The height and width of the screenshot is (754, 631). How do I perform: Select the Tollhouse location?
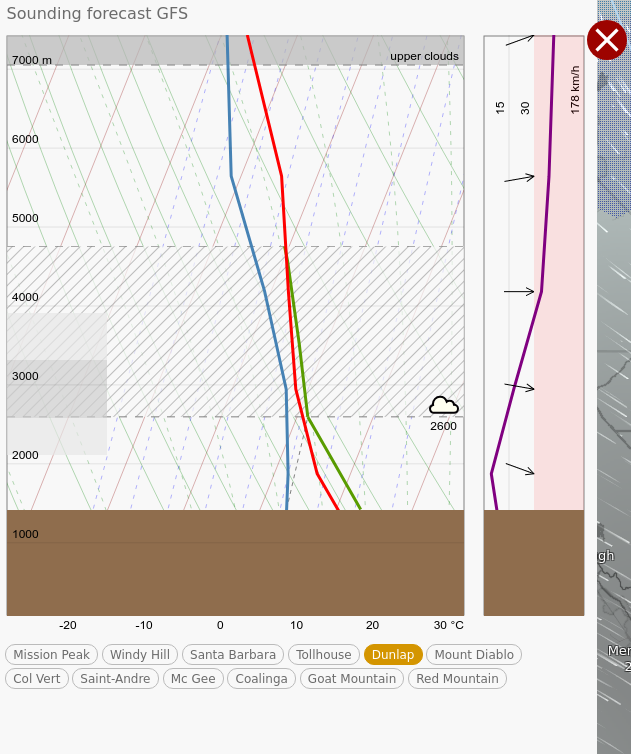click(x=324, y=654)
